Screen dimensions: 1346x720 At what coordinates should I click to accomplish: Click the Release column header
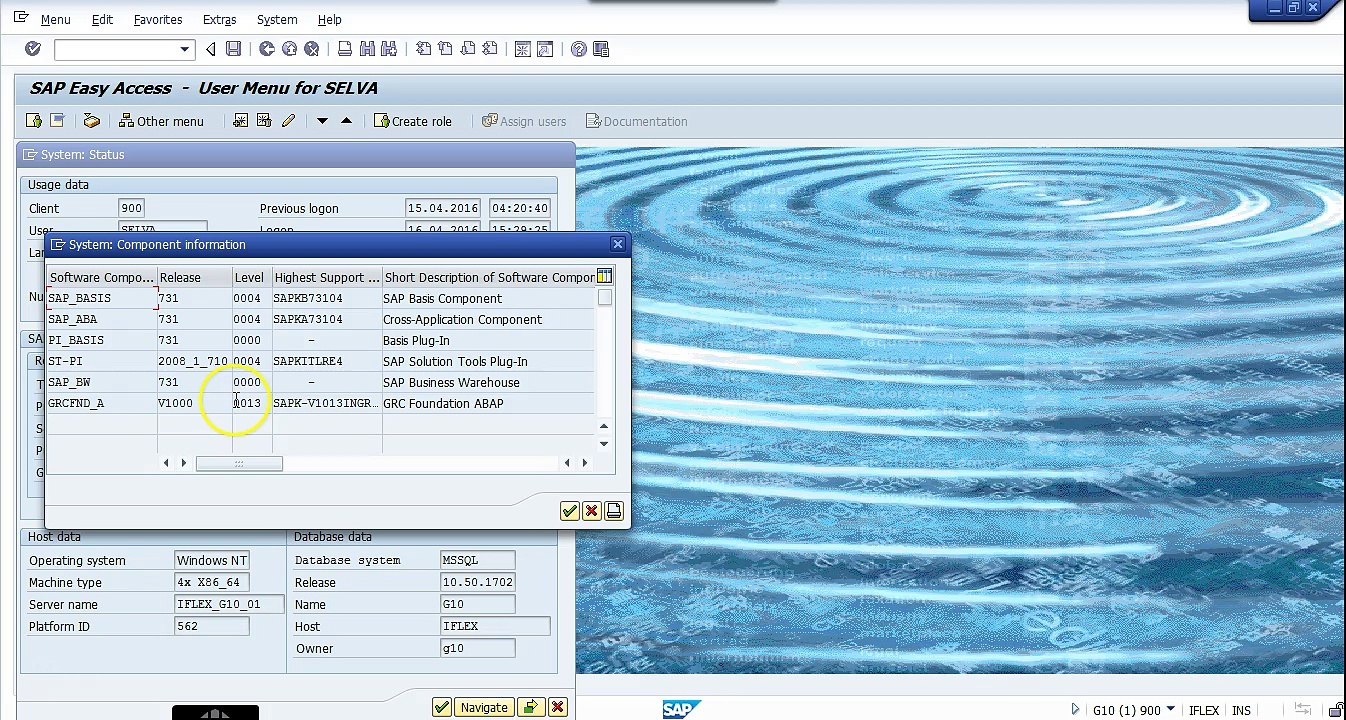(x=195, y=277)
